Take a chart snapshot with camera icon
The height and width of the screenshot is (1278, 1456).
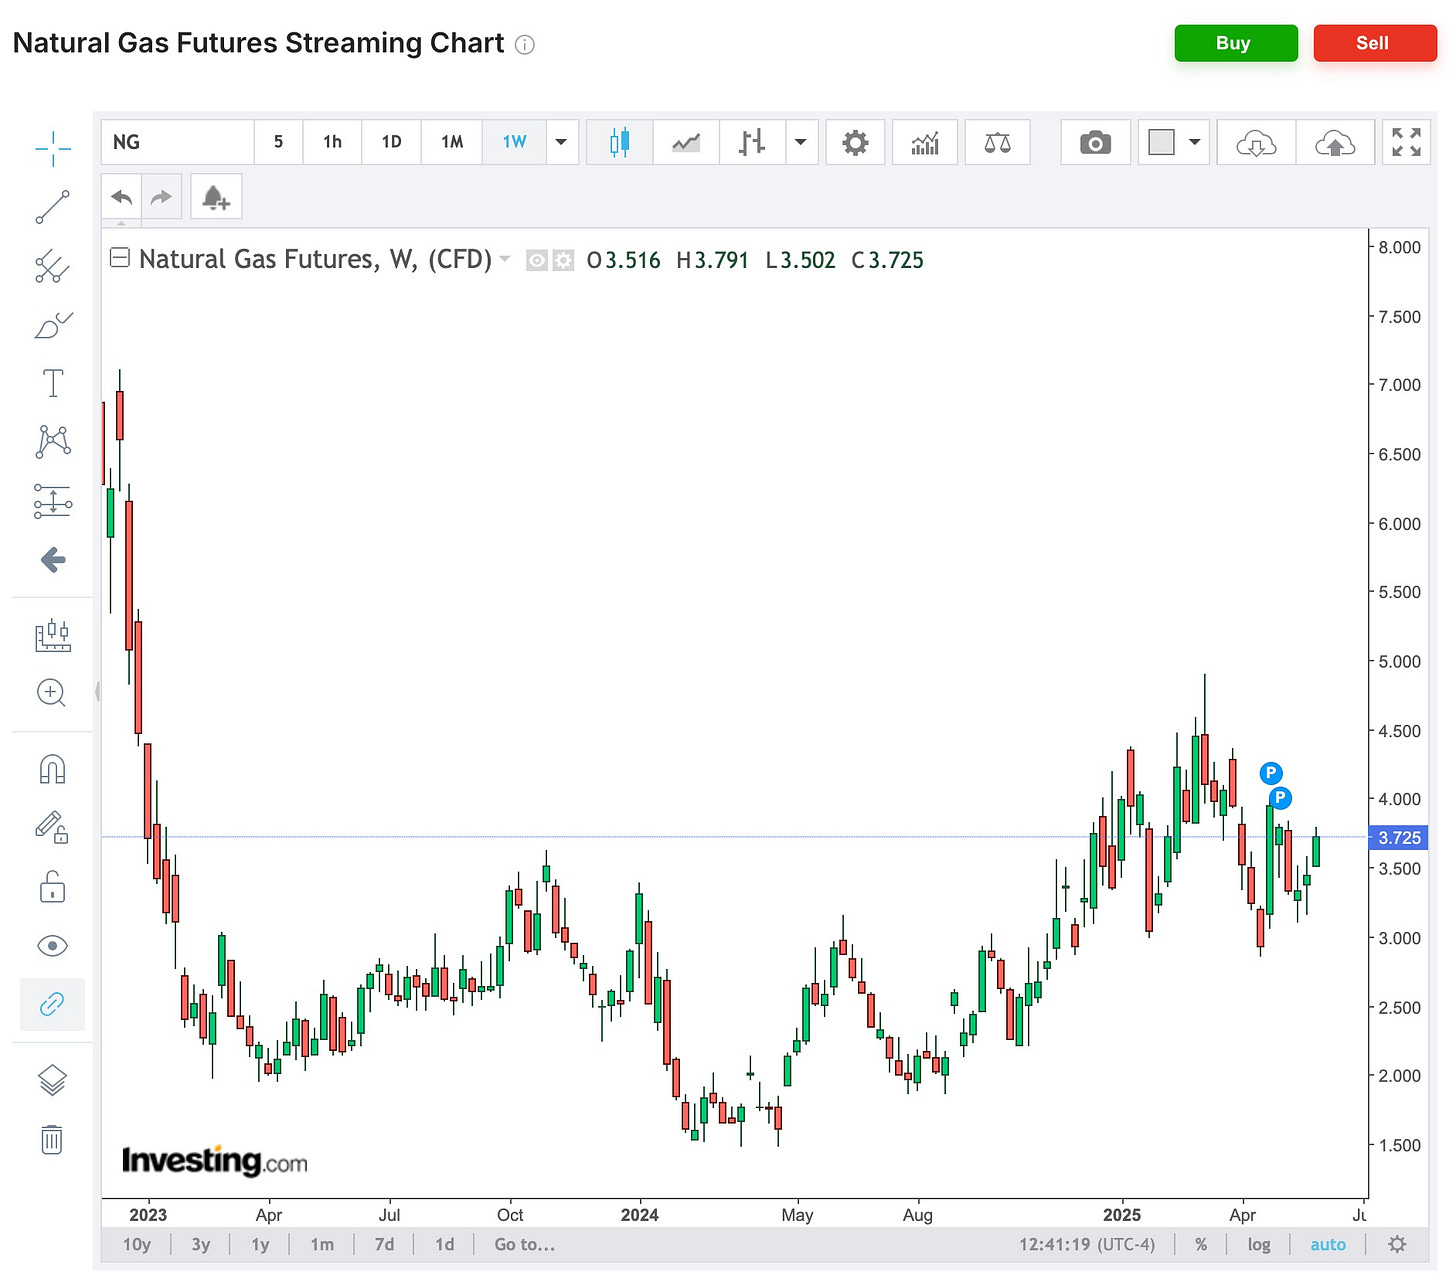1095,142
